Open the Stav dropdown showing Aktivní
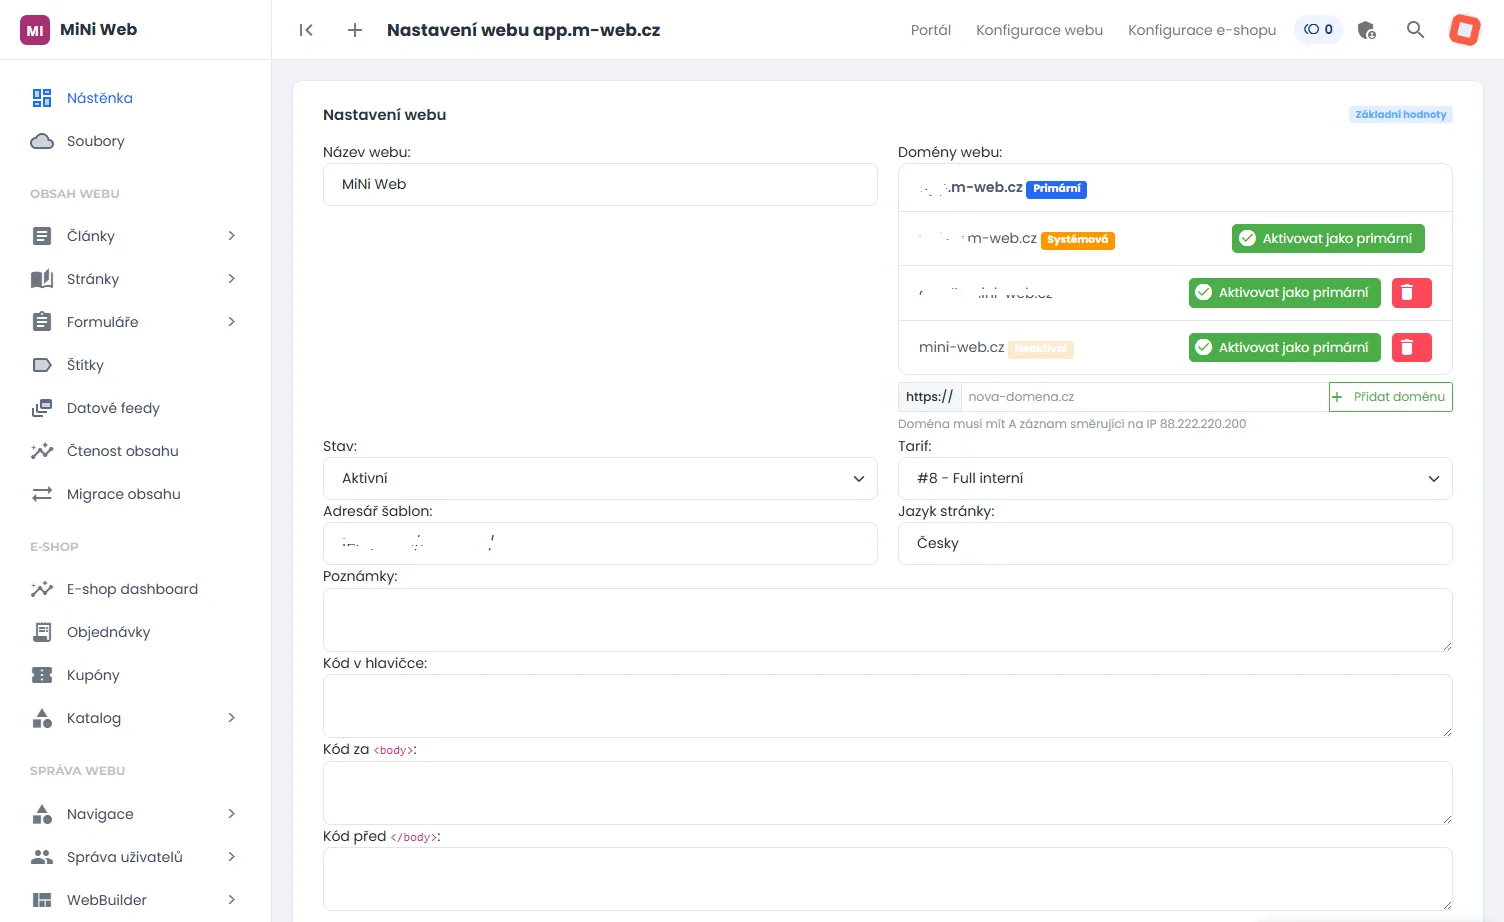The width and height of the screenshot is (1504, 922). (x=600, y=479)
